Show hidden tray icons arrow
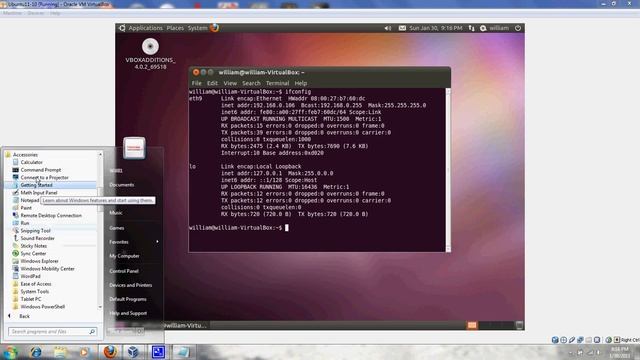Viewport: 640px width, 360px height. (571, 352)
